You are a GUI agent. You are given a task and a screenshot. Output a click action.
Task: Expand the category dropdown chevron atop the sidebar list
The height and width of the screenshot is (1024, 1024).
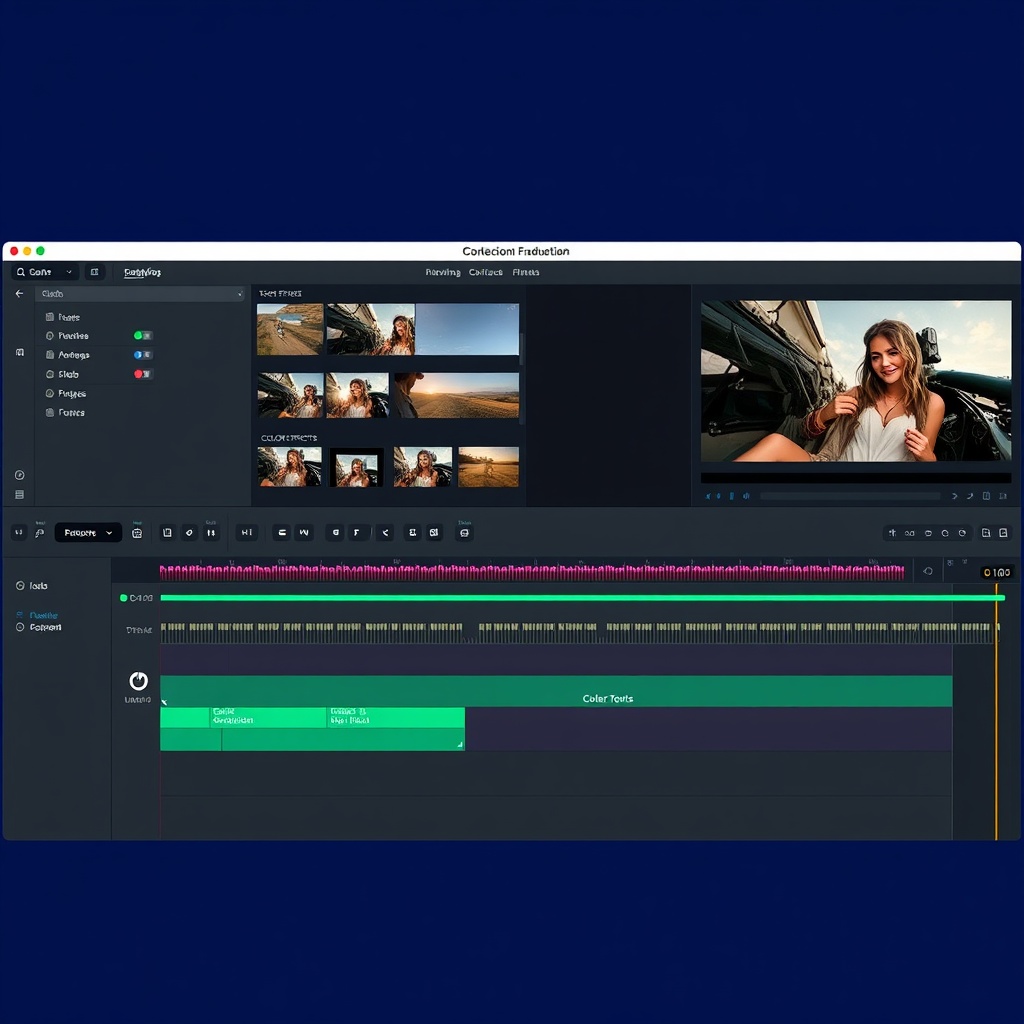pyautogui.click(x=240, y=295)
